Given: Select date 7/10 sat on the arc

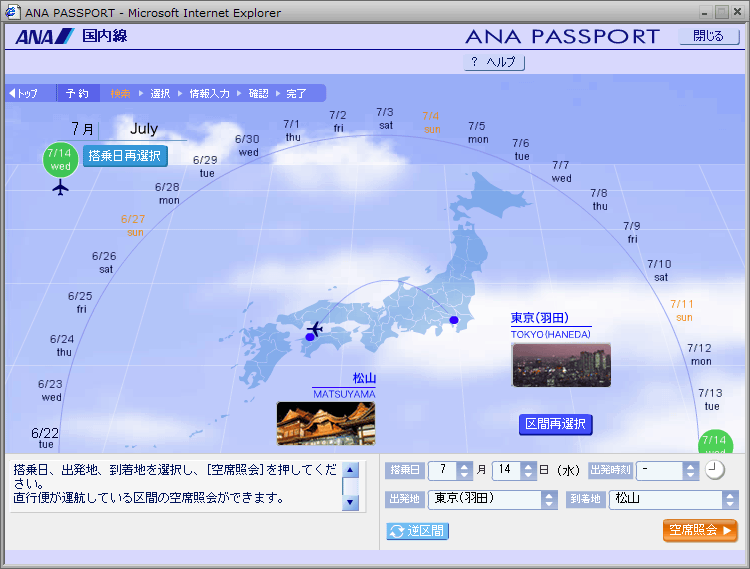Looking at the screenshot, I should [x=660, y=271].
